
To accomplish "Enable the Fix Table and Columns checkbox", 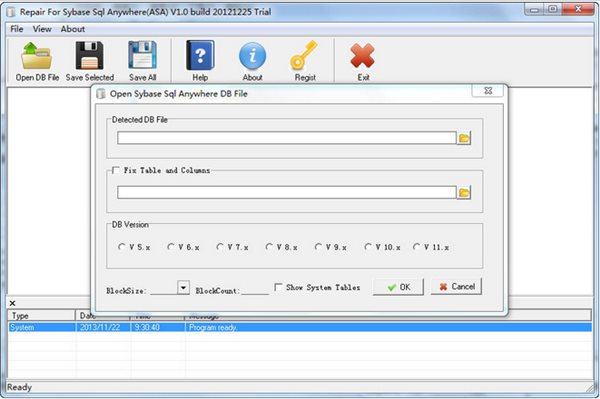I will point(116,170).
